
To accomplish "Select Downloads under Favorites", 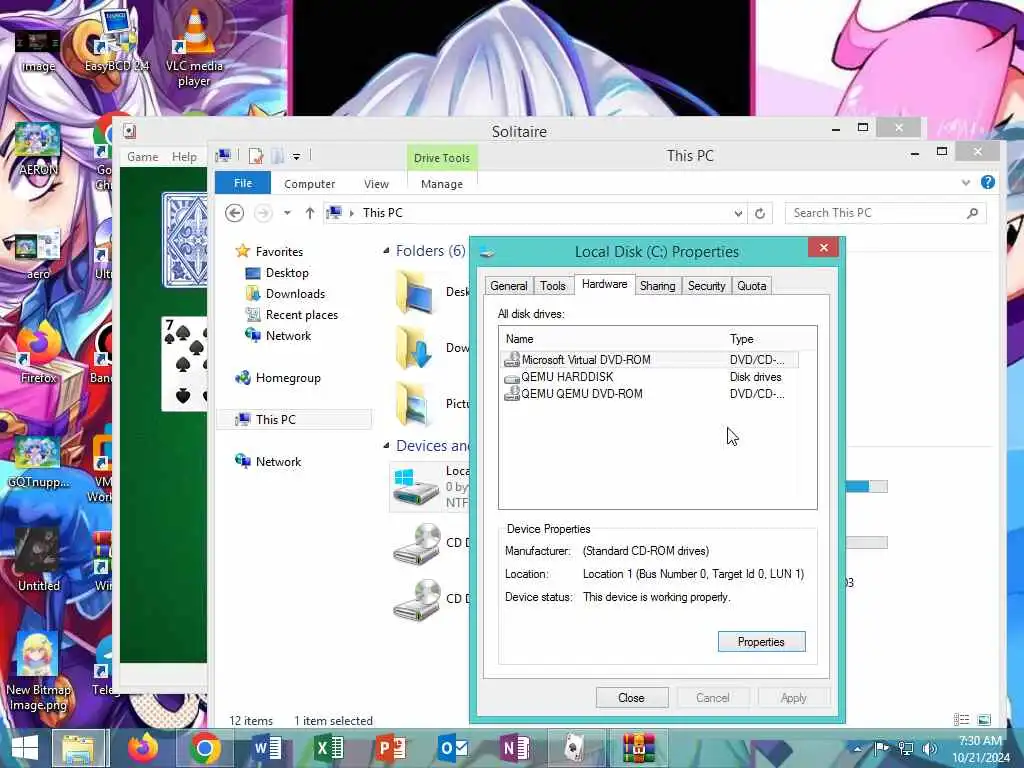I will 285,294.
